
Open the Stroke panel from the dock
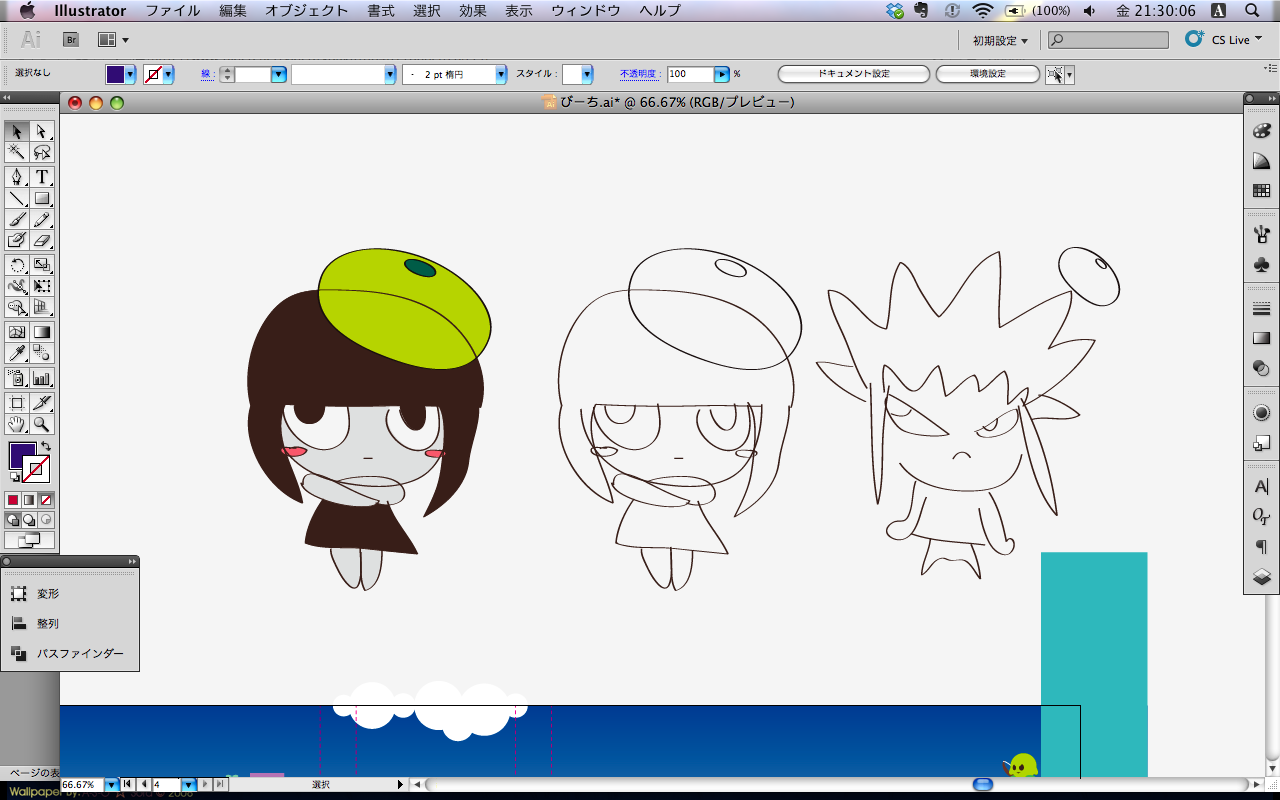click(x=1261, y=309)
